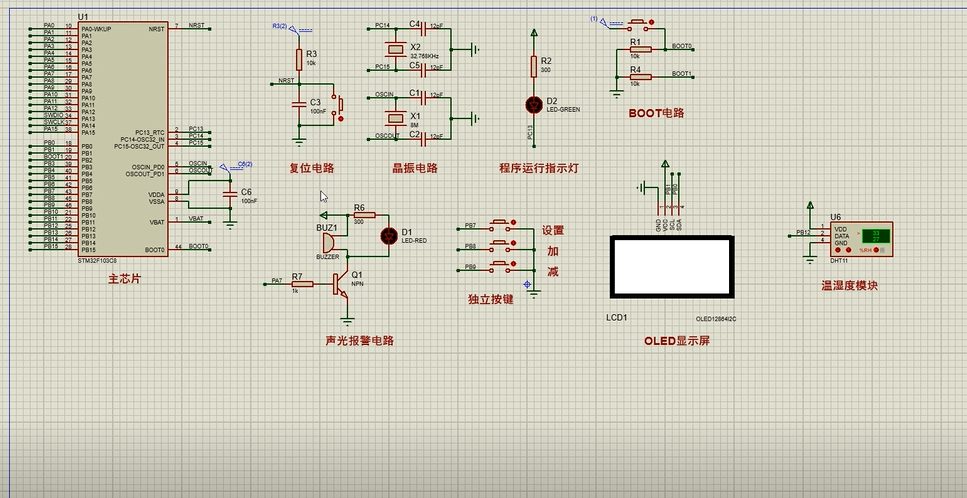967x498 pixels.
Task: Select resistor R3 in reset circuit
Action: tap(298, 59)
